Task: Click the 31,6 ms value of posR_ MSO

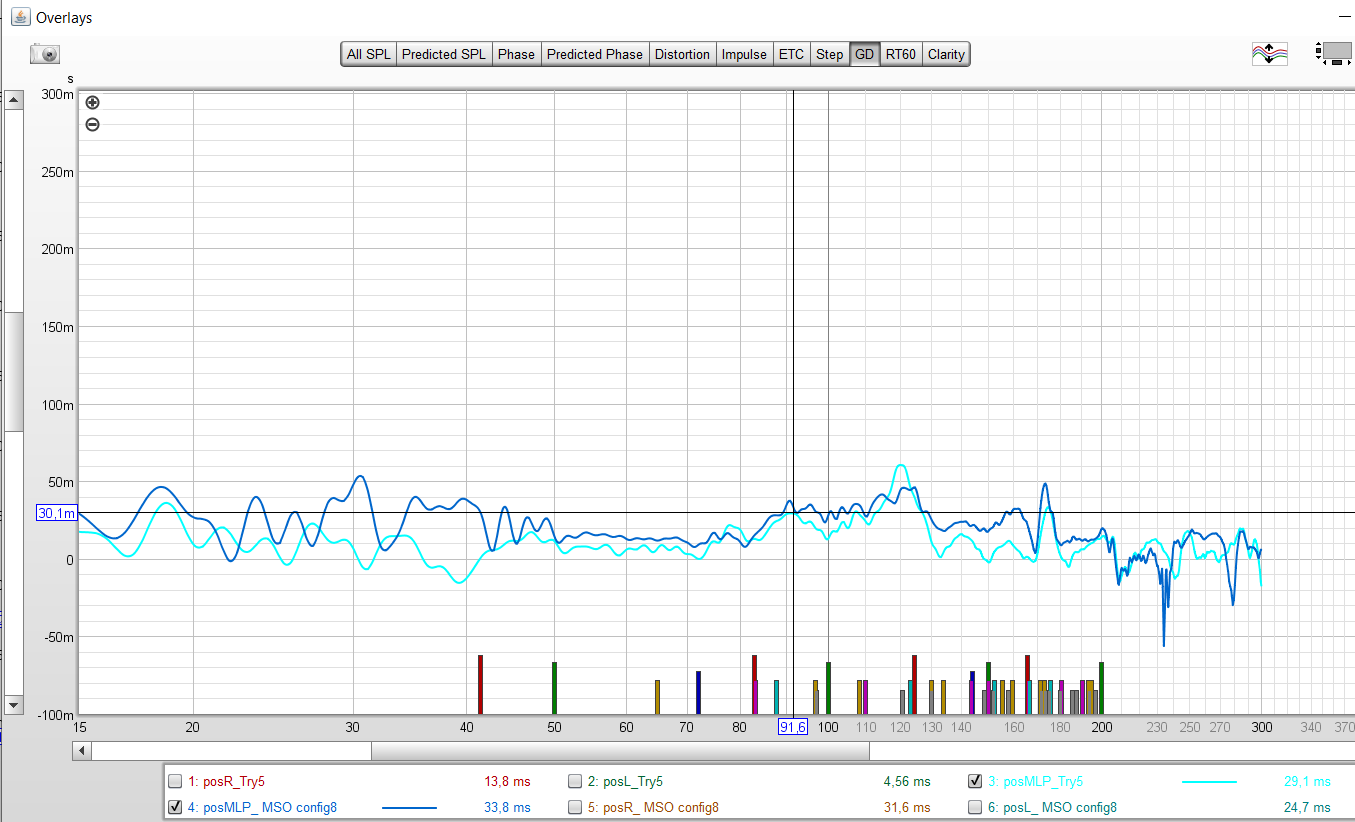Action: pyautogui.click(x=907, y=807)
